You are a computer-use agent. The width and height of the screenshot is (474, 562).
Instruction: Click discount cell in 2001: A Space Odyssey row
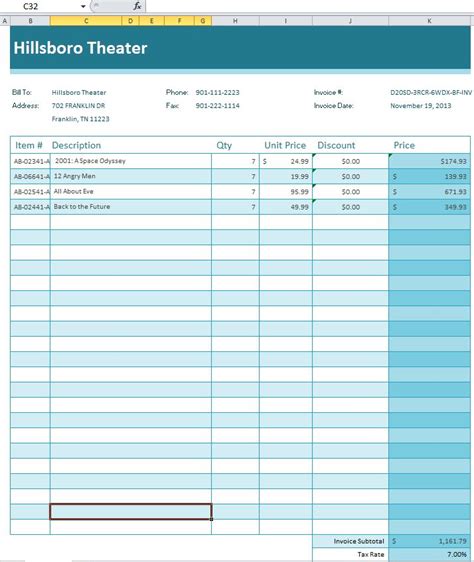[x=350, y=161]
